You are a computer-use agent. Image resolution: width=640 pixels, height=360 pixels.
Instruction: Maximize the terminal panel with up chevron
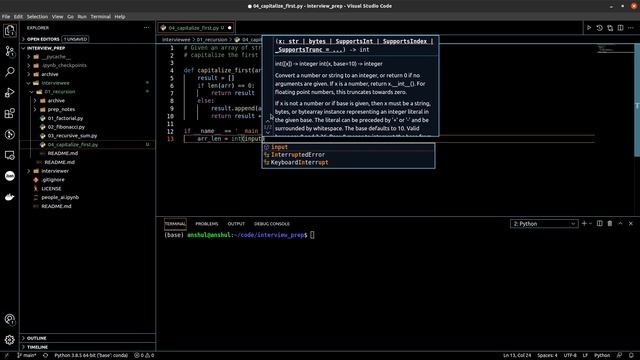(620, 224)
